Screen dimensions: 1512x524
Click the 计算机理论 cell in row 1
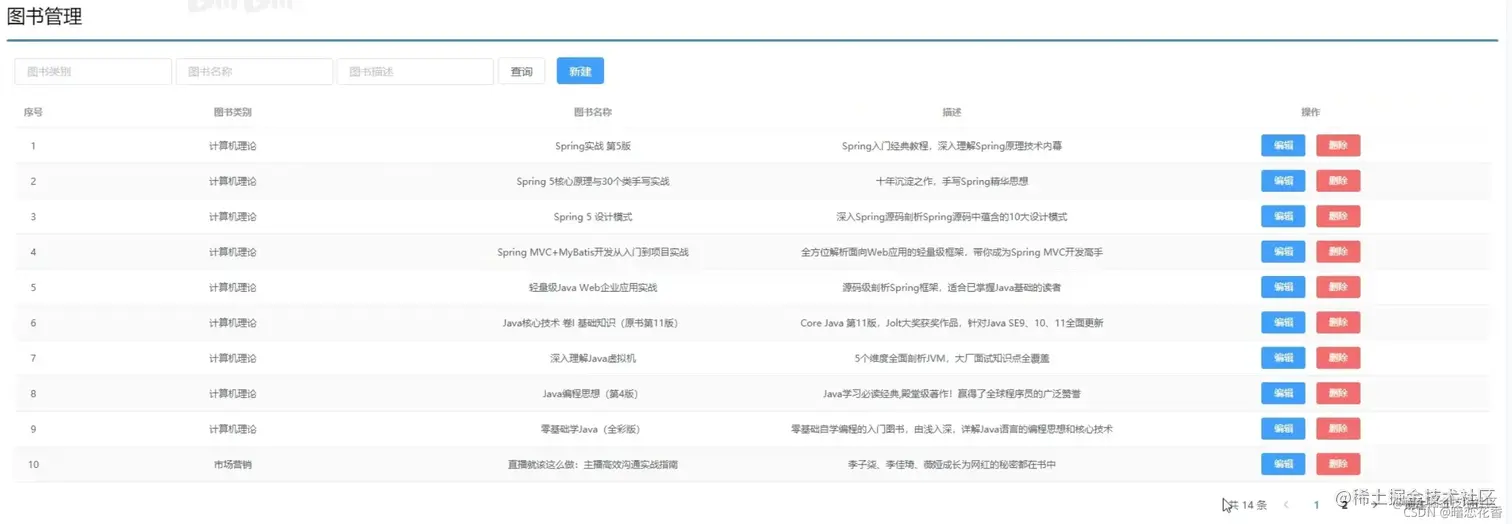point(233,146)
